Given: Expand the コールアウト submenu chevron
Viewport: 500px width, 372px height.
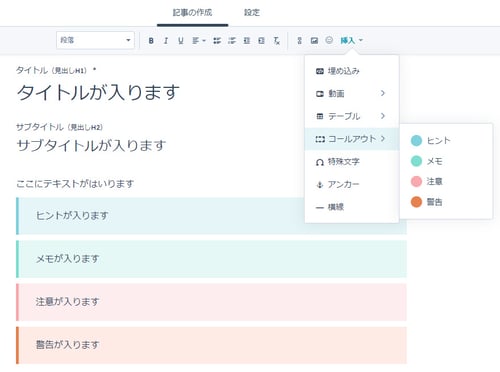Looking at the screenshot, I should click(383, 139).
